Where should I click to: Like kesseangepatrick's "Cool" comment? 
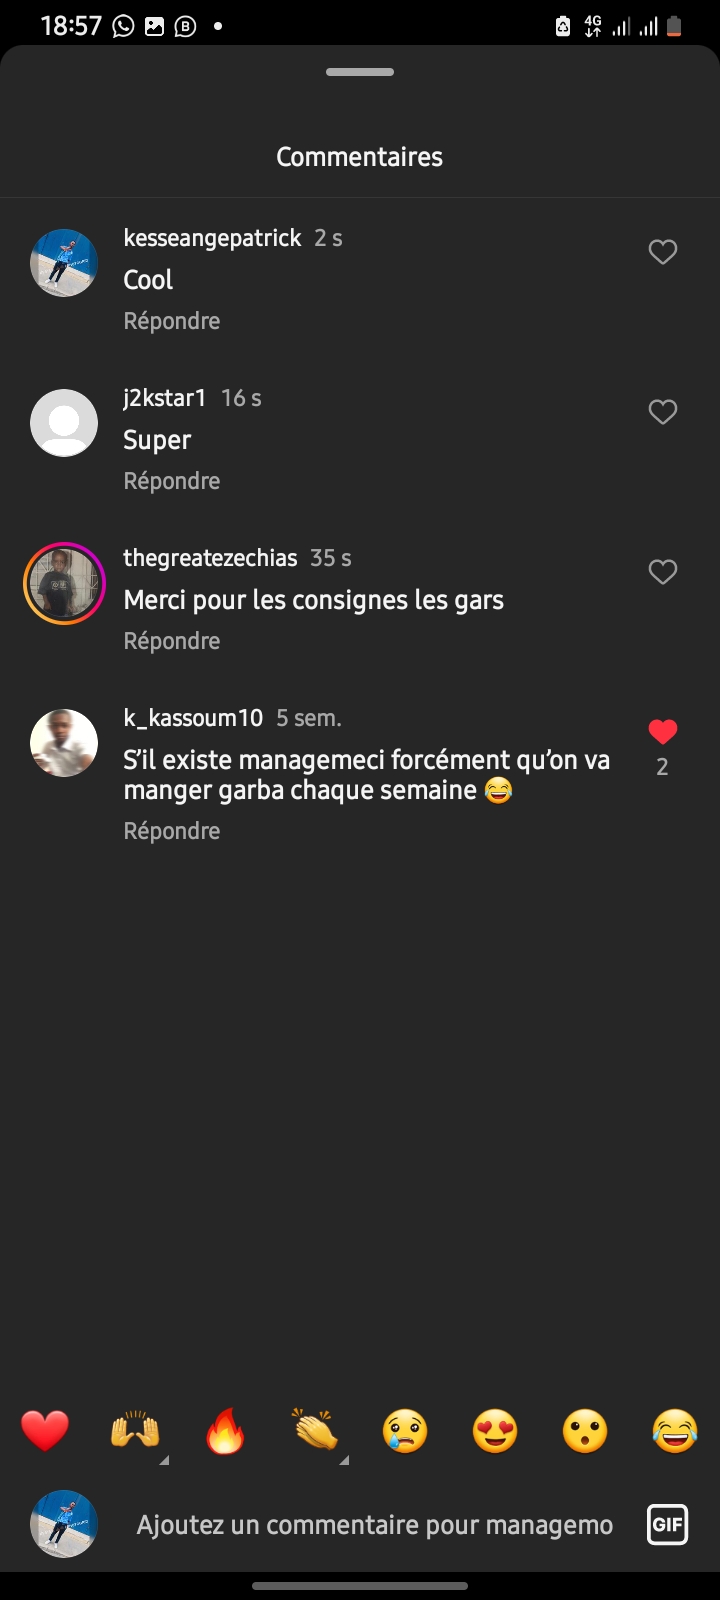click(662, 252)
